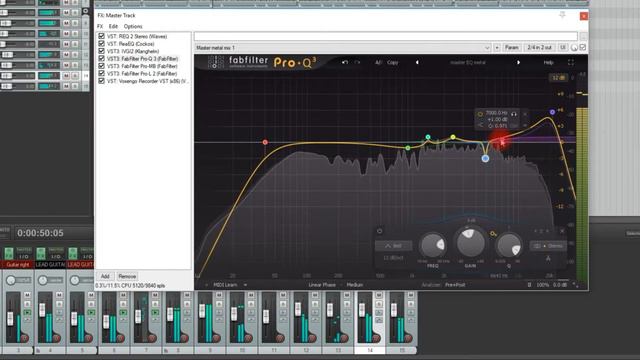
Task: Toggle band power in floating band display
Action: (x=480, y=114)
